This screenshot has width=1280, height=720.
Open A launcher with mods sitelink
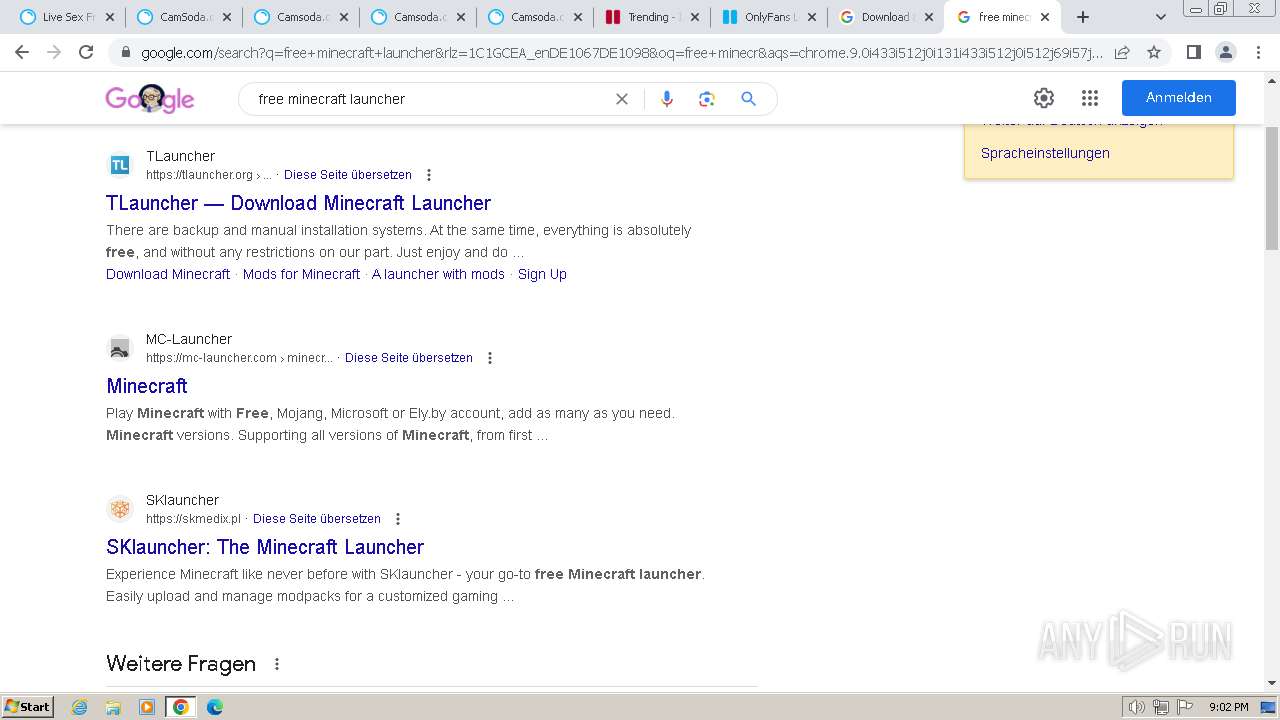click(438, 274)
